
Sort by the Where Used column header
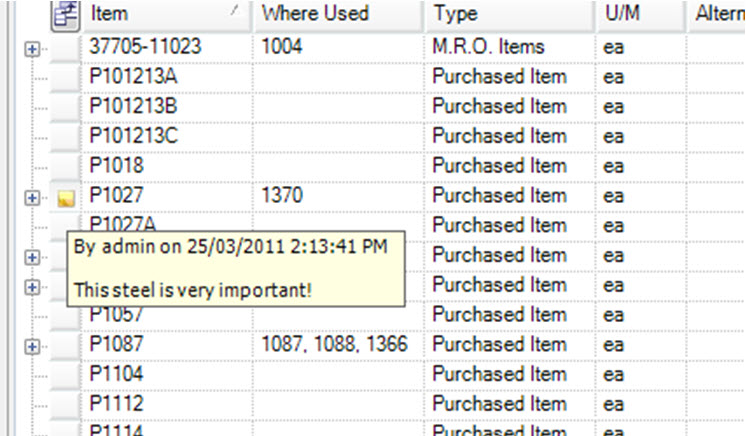pyautogui.click(x=315, y=14)
